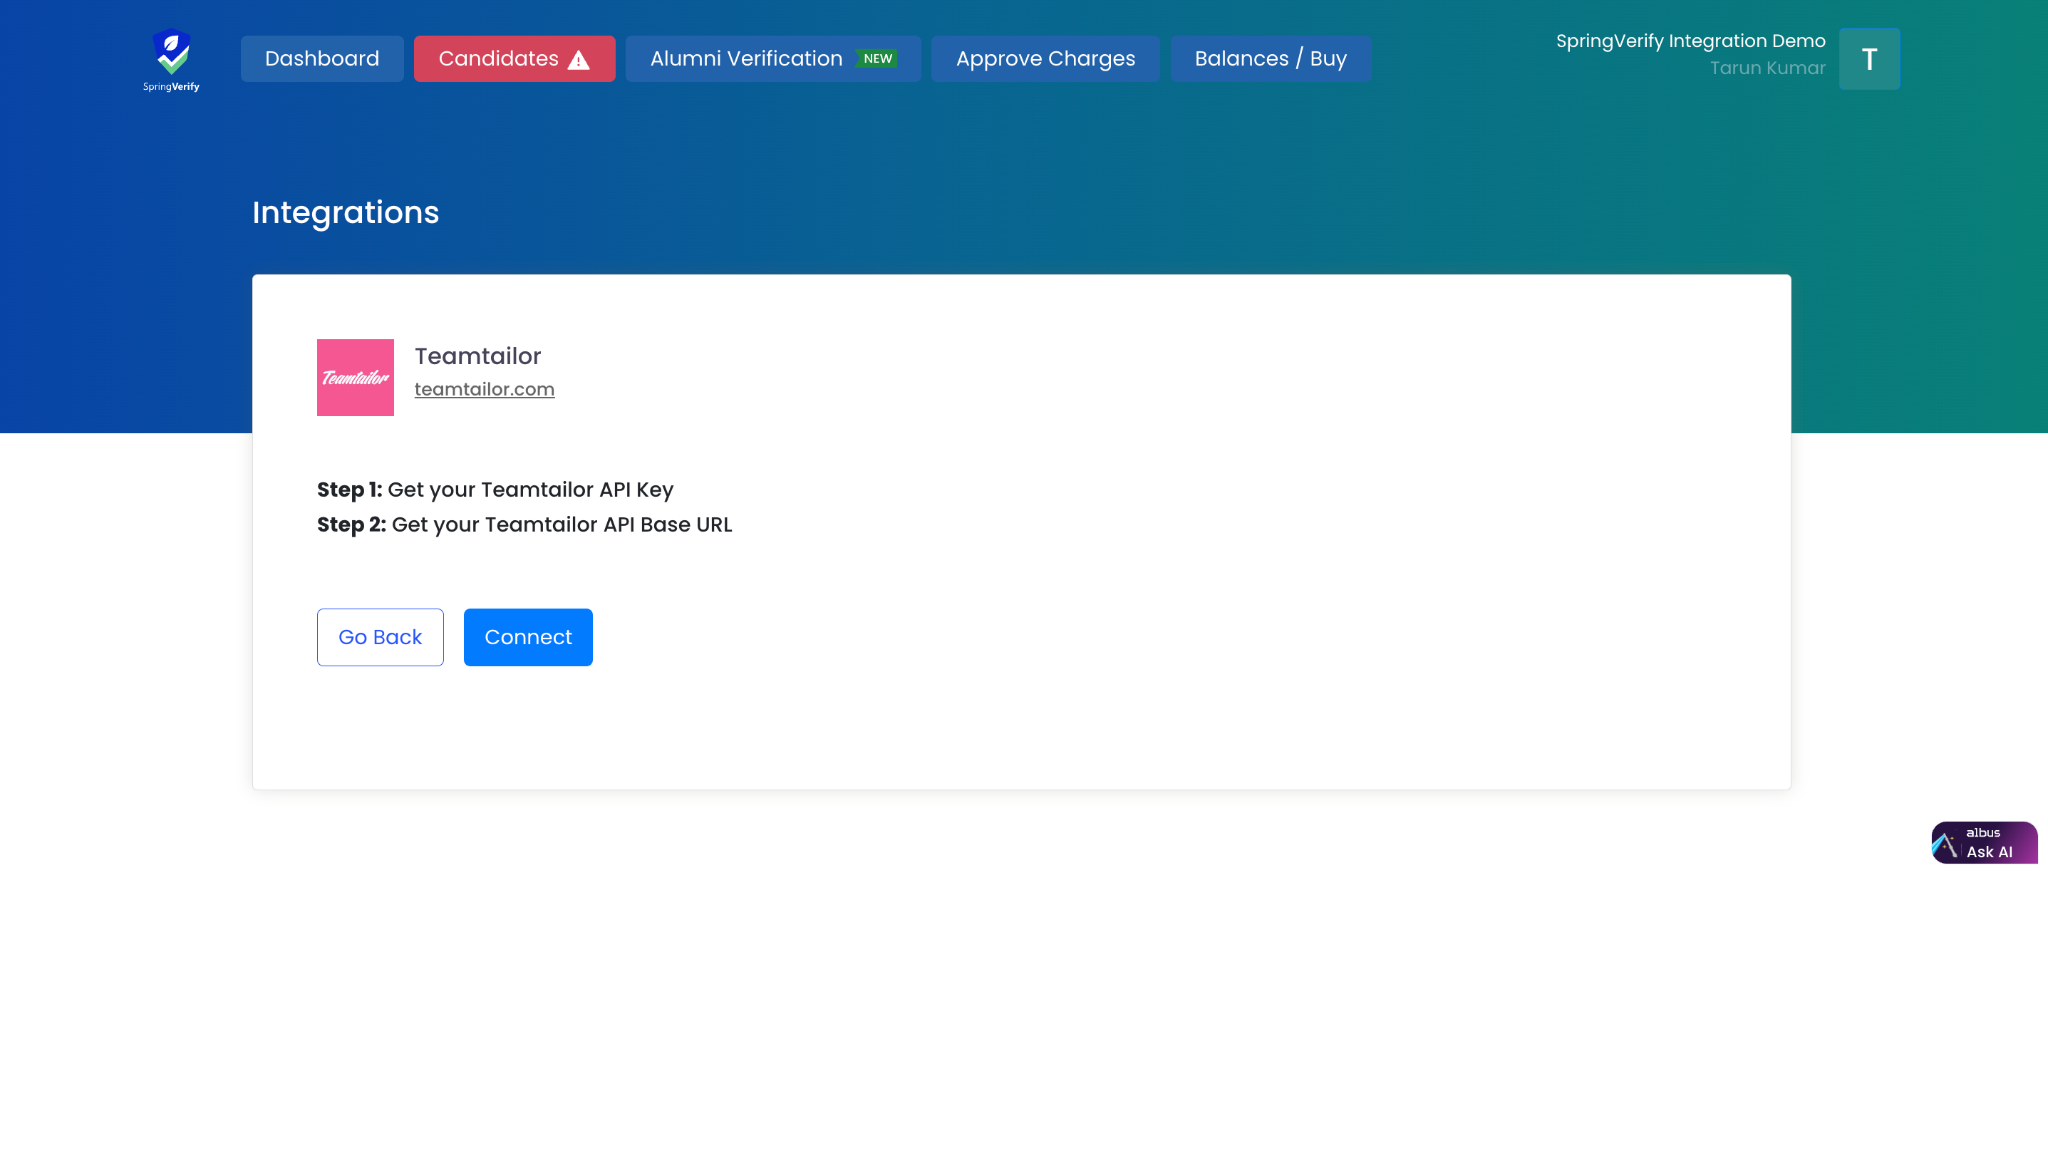Open the teamtailor.com link
The height and width of the screenshot is (1156, 2048).
484,389
